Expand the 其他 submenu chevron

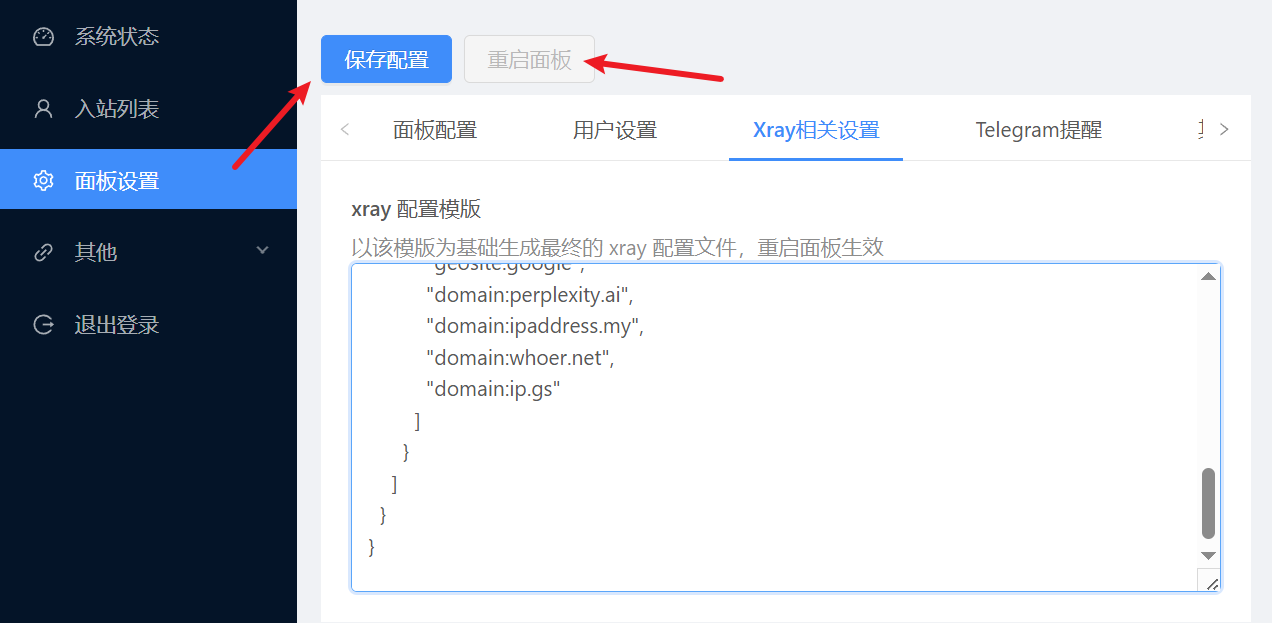point(263,250)
